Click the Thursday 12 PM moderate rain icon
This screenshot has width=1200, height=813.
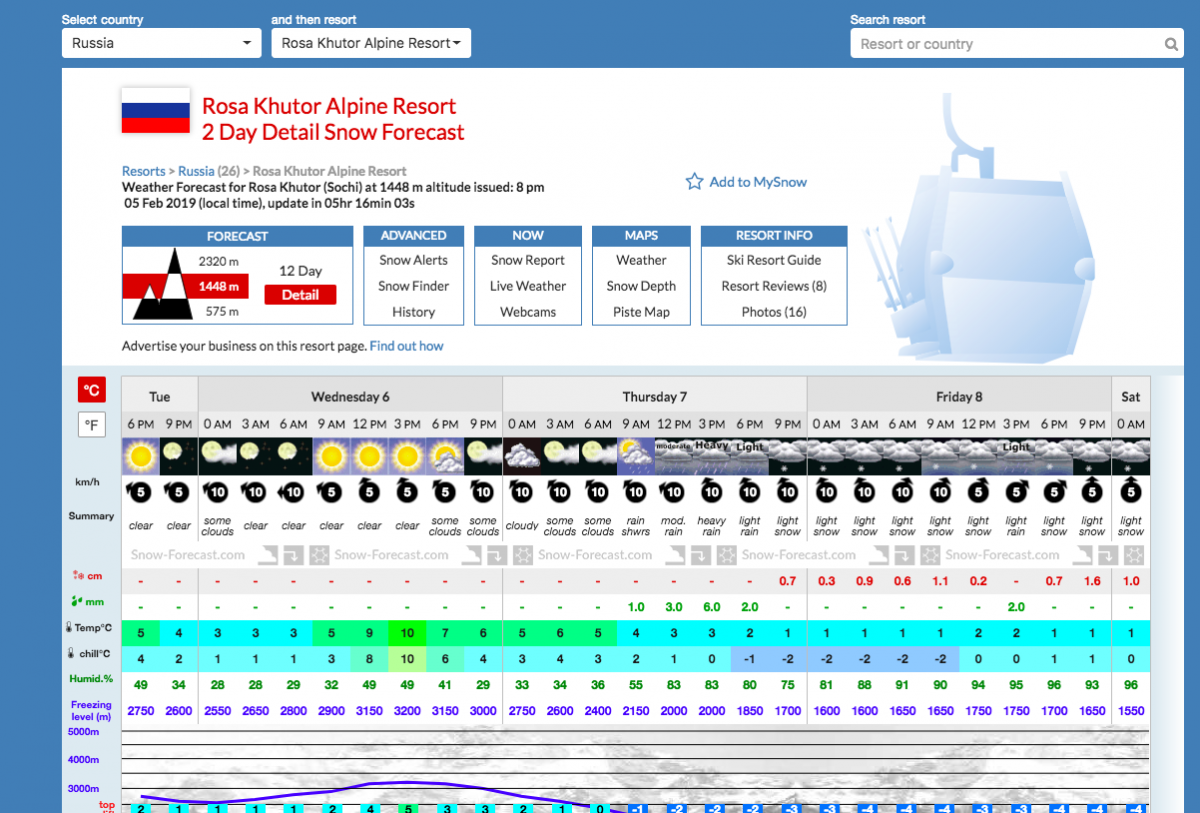pyautogui.click(x=673, y=456)
